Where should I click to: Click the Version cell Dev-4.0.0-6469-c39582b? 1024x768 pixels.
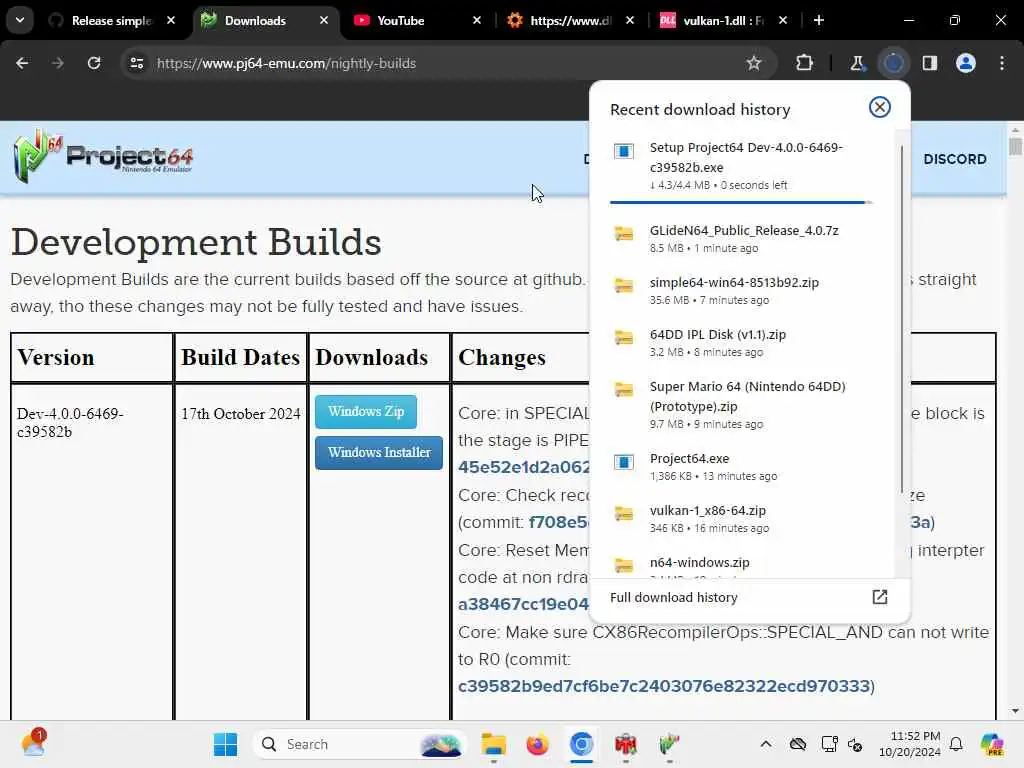(x=70, y=423)
